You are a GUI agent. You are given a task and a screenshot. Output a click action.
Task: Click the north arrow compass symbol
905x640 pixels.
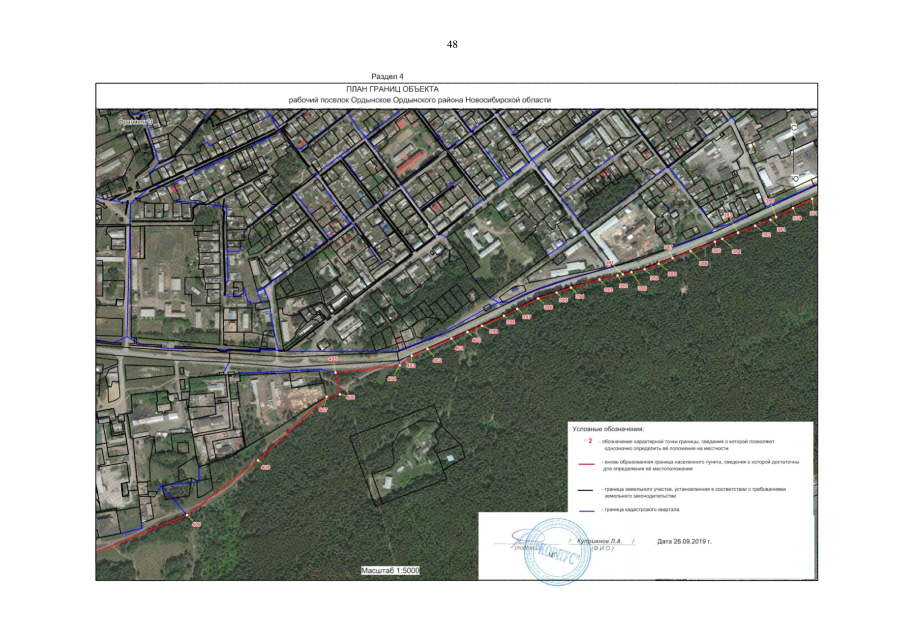click(794, 153)
